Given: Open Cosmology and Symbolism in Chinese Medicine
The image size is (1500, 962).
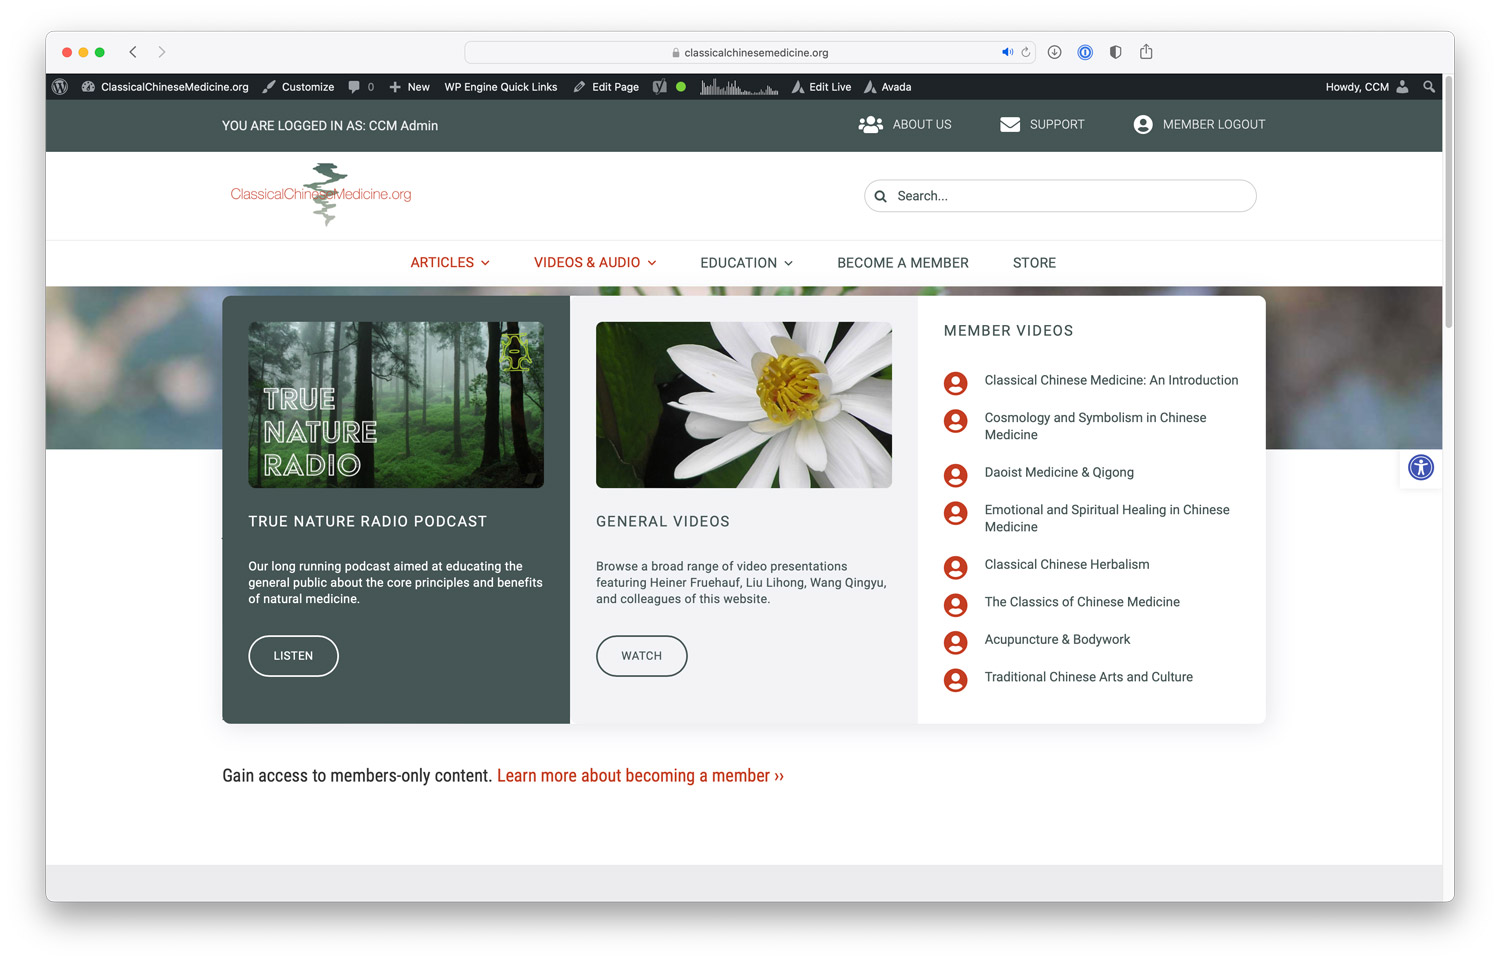Looking at the screenshot, I should (1095, 426).
